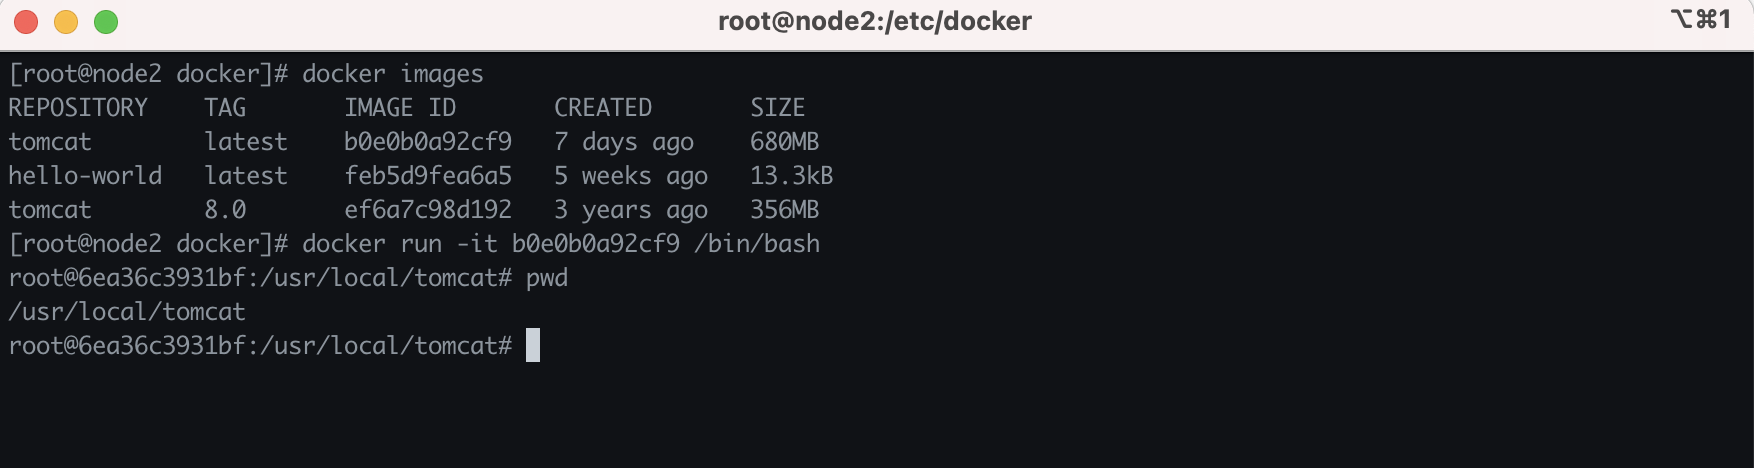
Task: Click the 680MB size value
Action: (x=785, y=142)
